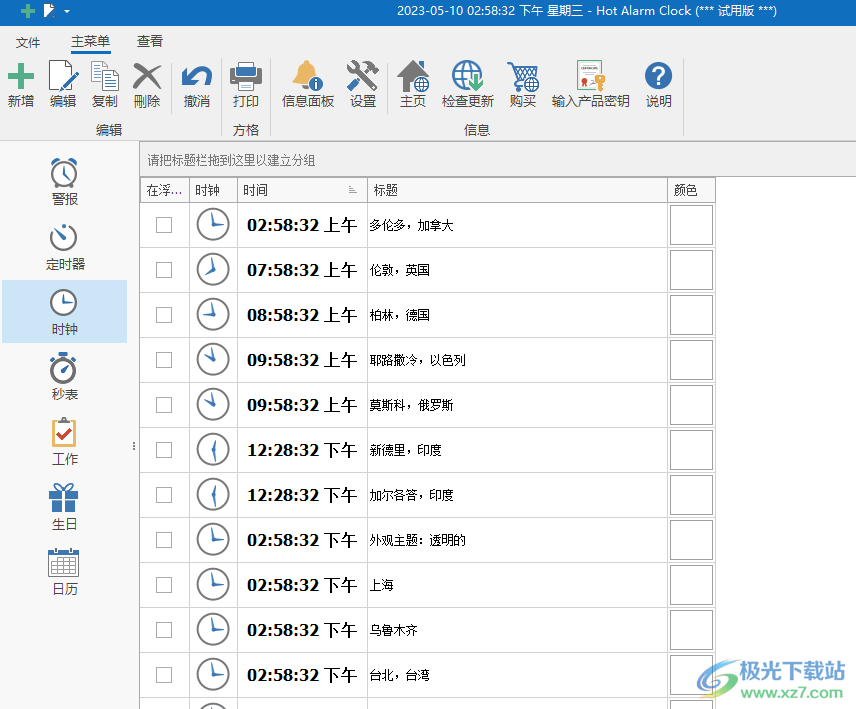Image resolution: width=856 pixels, height=709 pixels.
Task: Click the clock icon in 新德里 row
Action: (213, 450)
